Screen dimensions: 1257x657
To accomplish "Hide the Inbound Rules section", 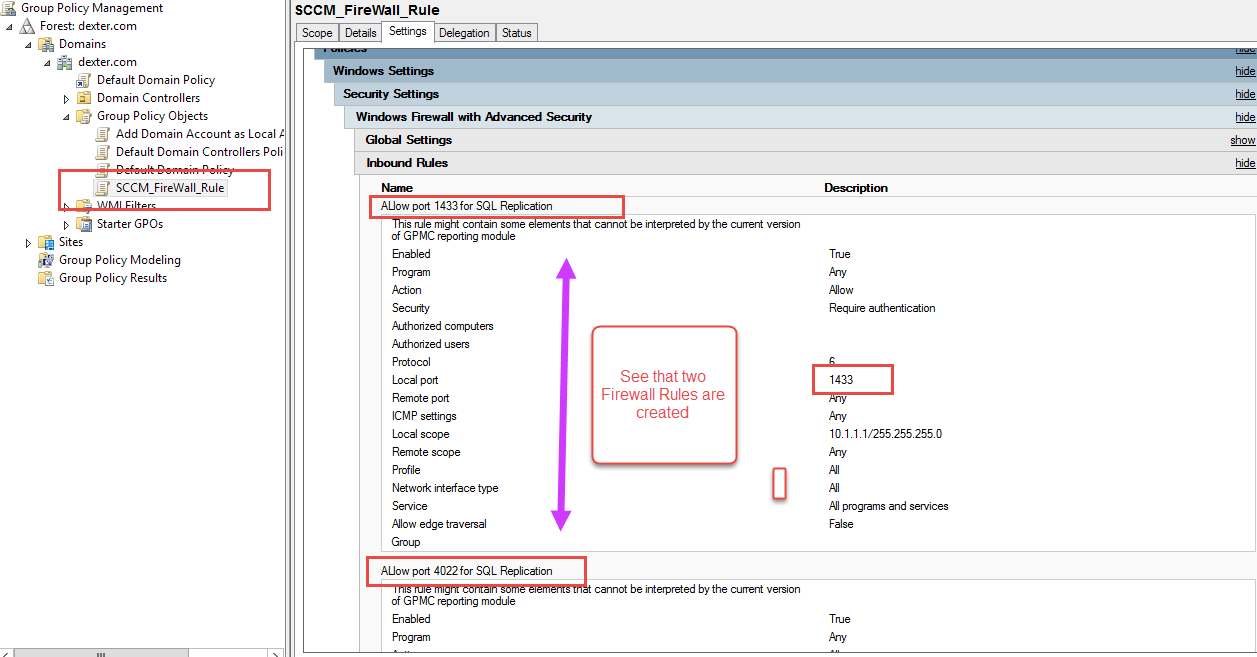I will (1244, 162).
